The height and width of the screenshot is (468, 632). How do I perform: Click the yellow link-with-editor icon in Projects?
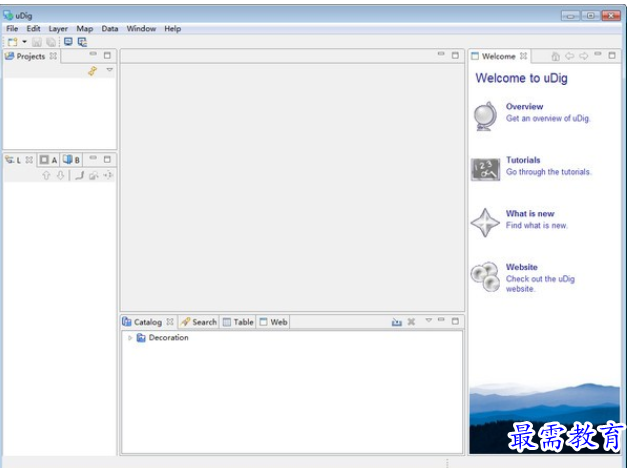[93, 71]
